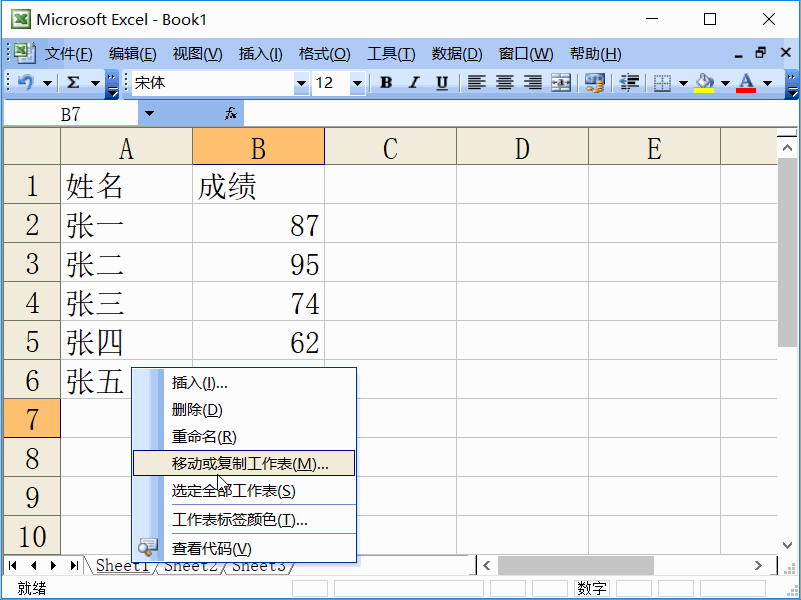Choose 插入(I)... in context menu

click(244, 382)
